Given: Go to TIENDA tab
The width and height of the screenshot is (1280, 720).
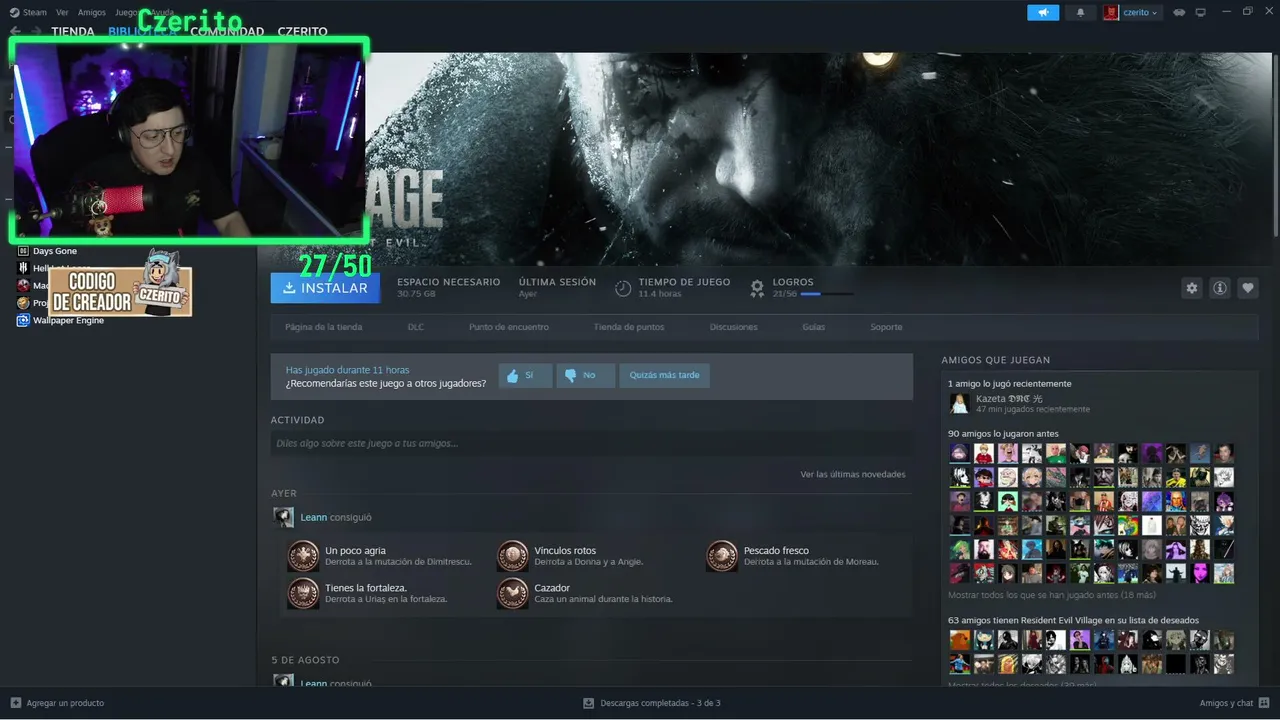Looking at the screenshot, I should pyautogui.click(x=73, y=32).
